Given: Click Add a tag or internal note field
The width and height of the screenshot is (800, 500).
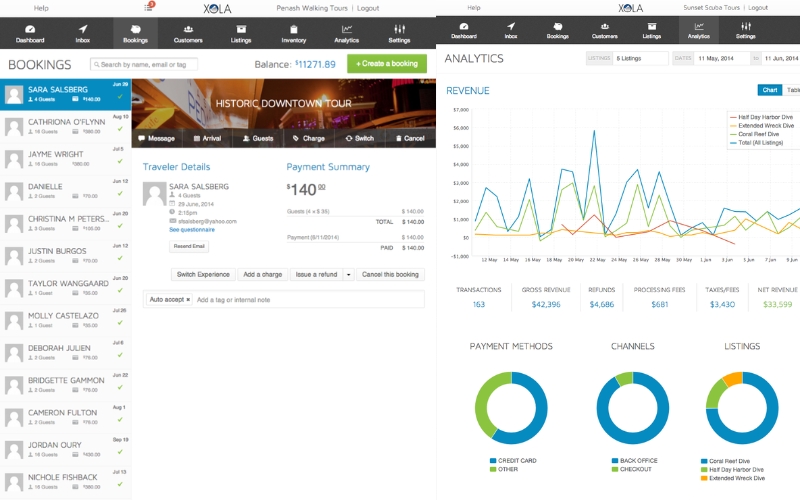Looking at the screenshot, I should click(309, 299).
